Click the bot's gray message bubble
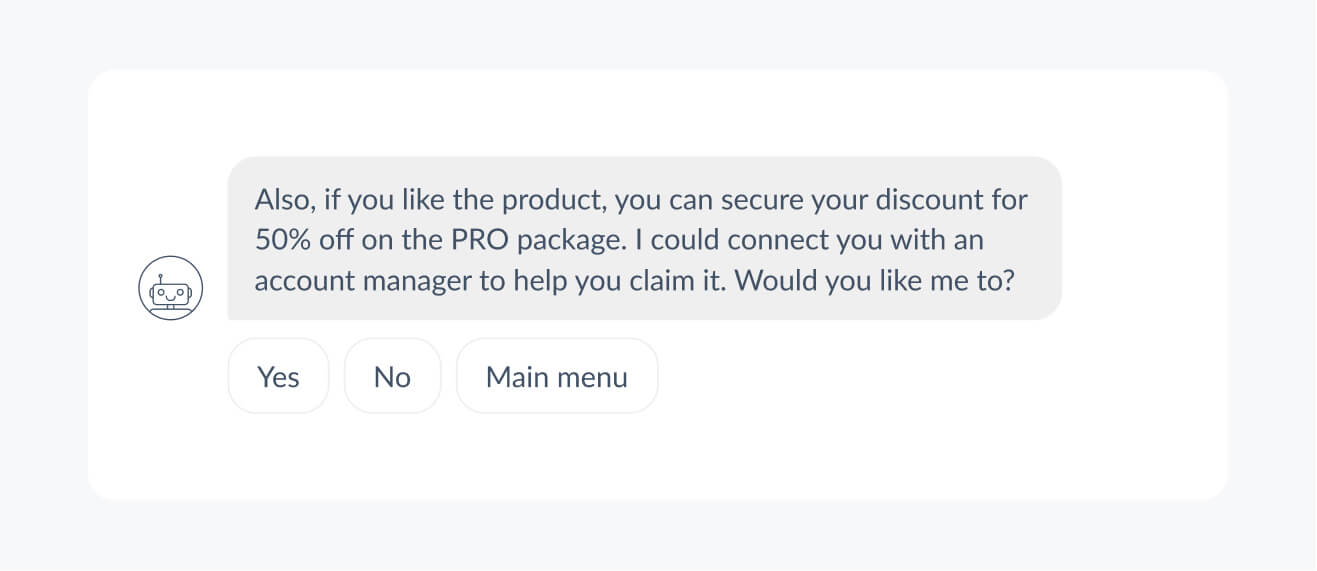Screen dimensions: 1317x571 (644, 238)
